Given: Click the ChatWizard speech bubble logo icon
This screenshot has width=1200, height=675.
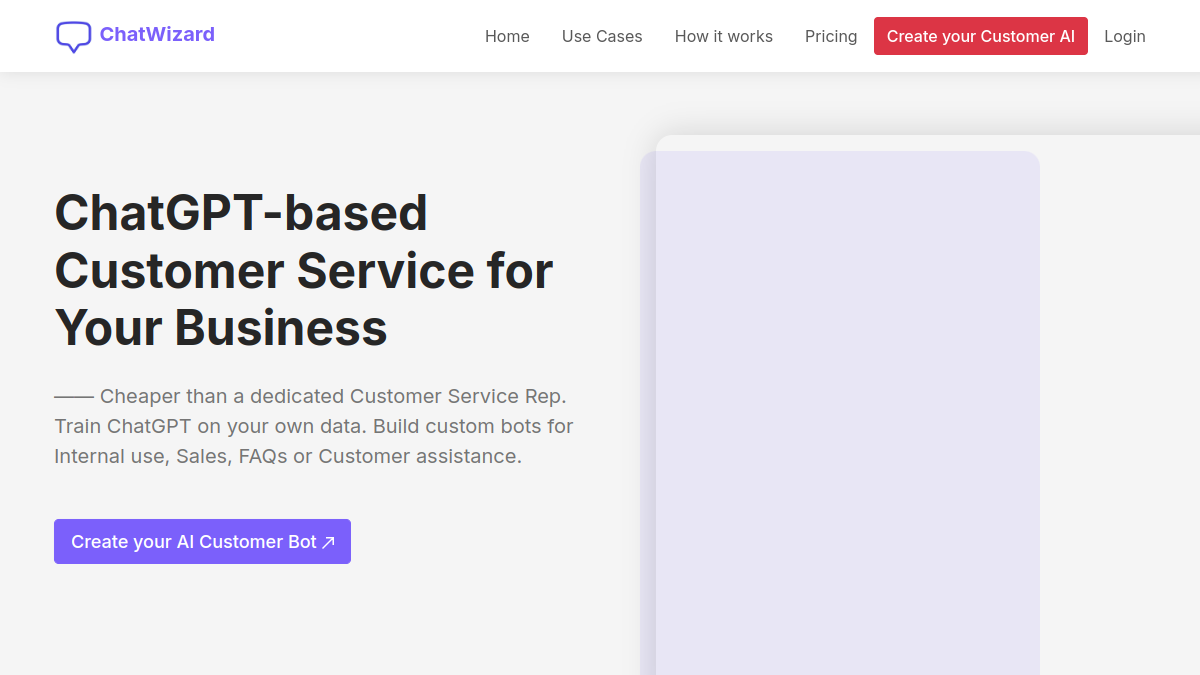Looking at the screenshot, I should click(73, 37).
